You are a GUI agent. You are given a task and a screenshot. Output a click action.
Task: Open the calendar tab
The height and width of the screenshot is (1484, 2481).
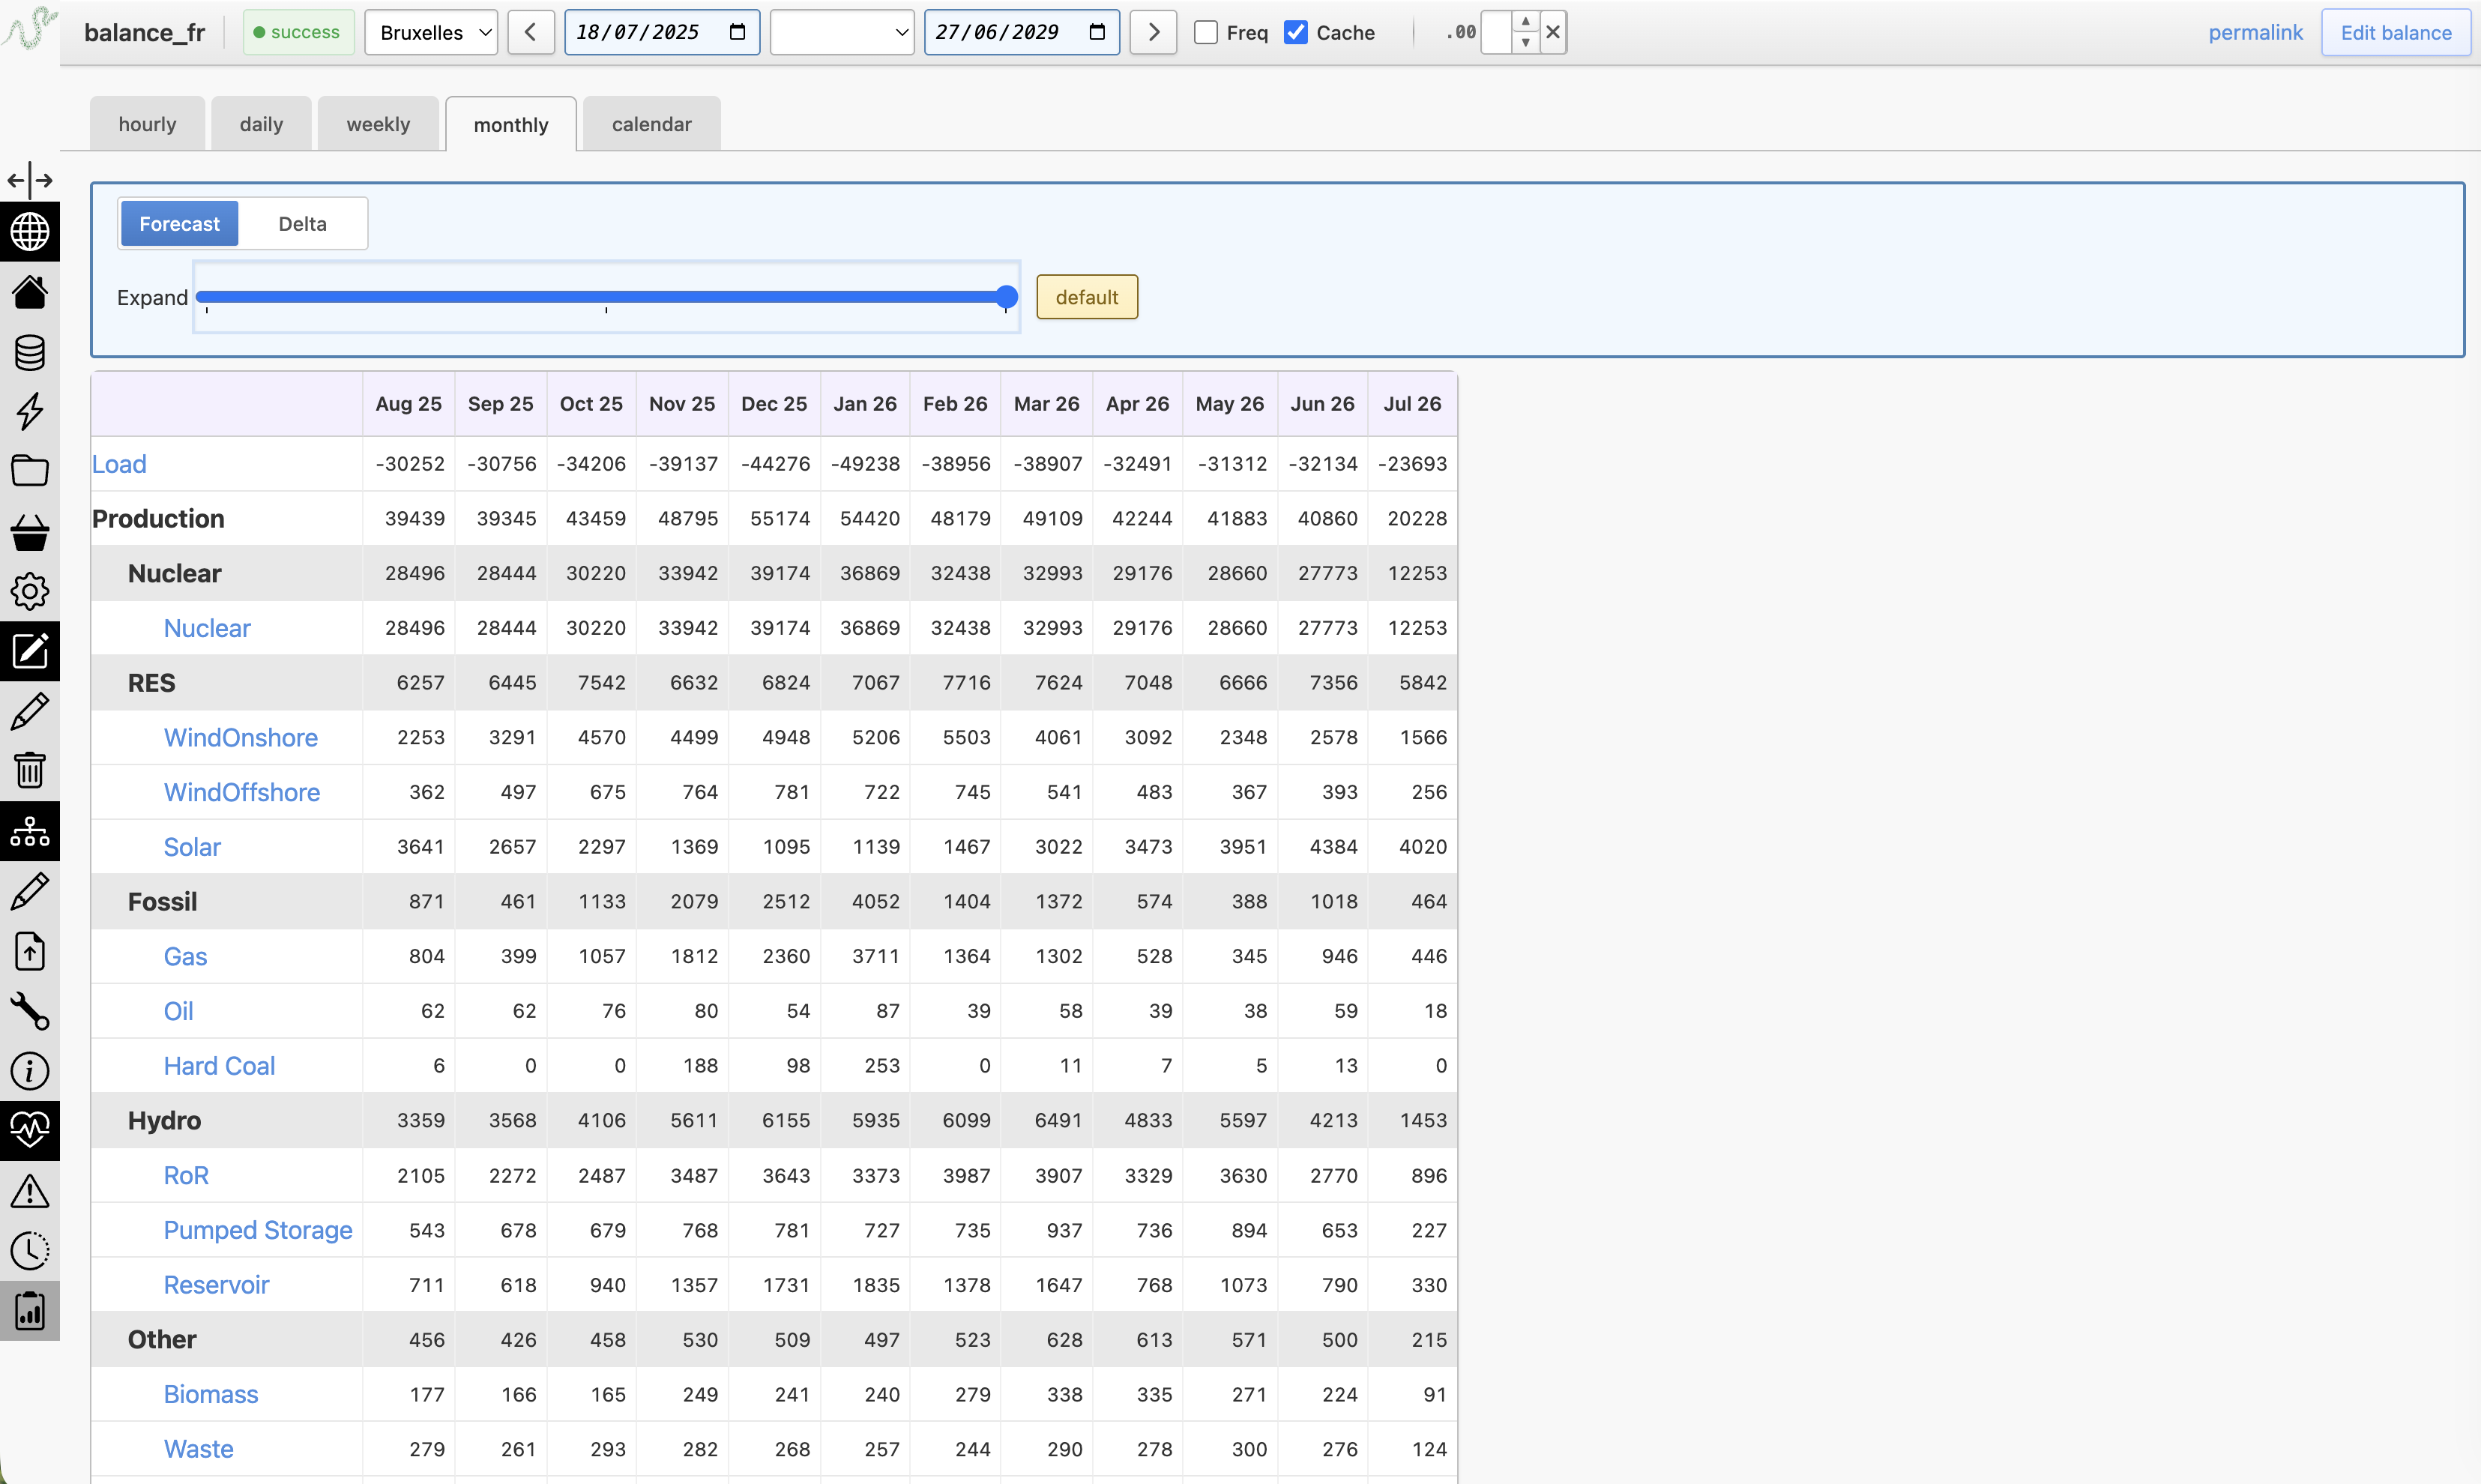(651, 124)
